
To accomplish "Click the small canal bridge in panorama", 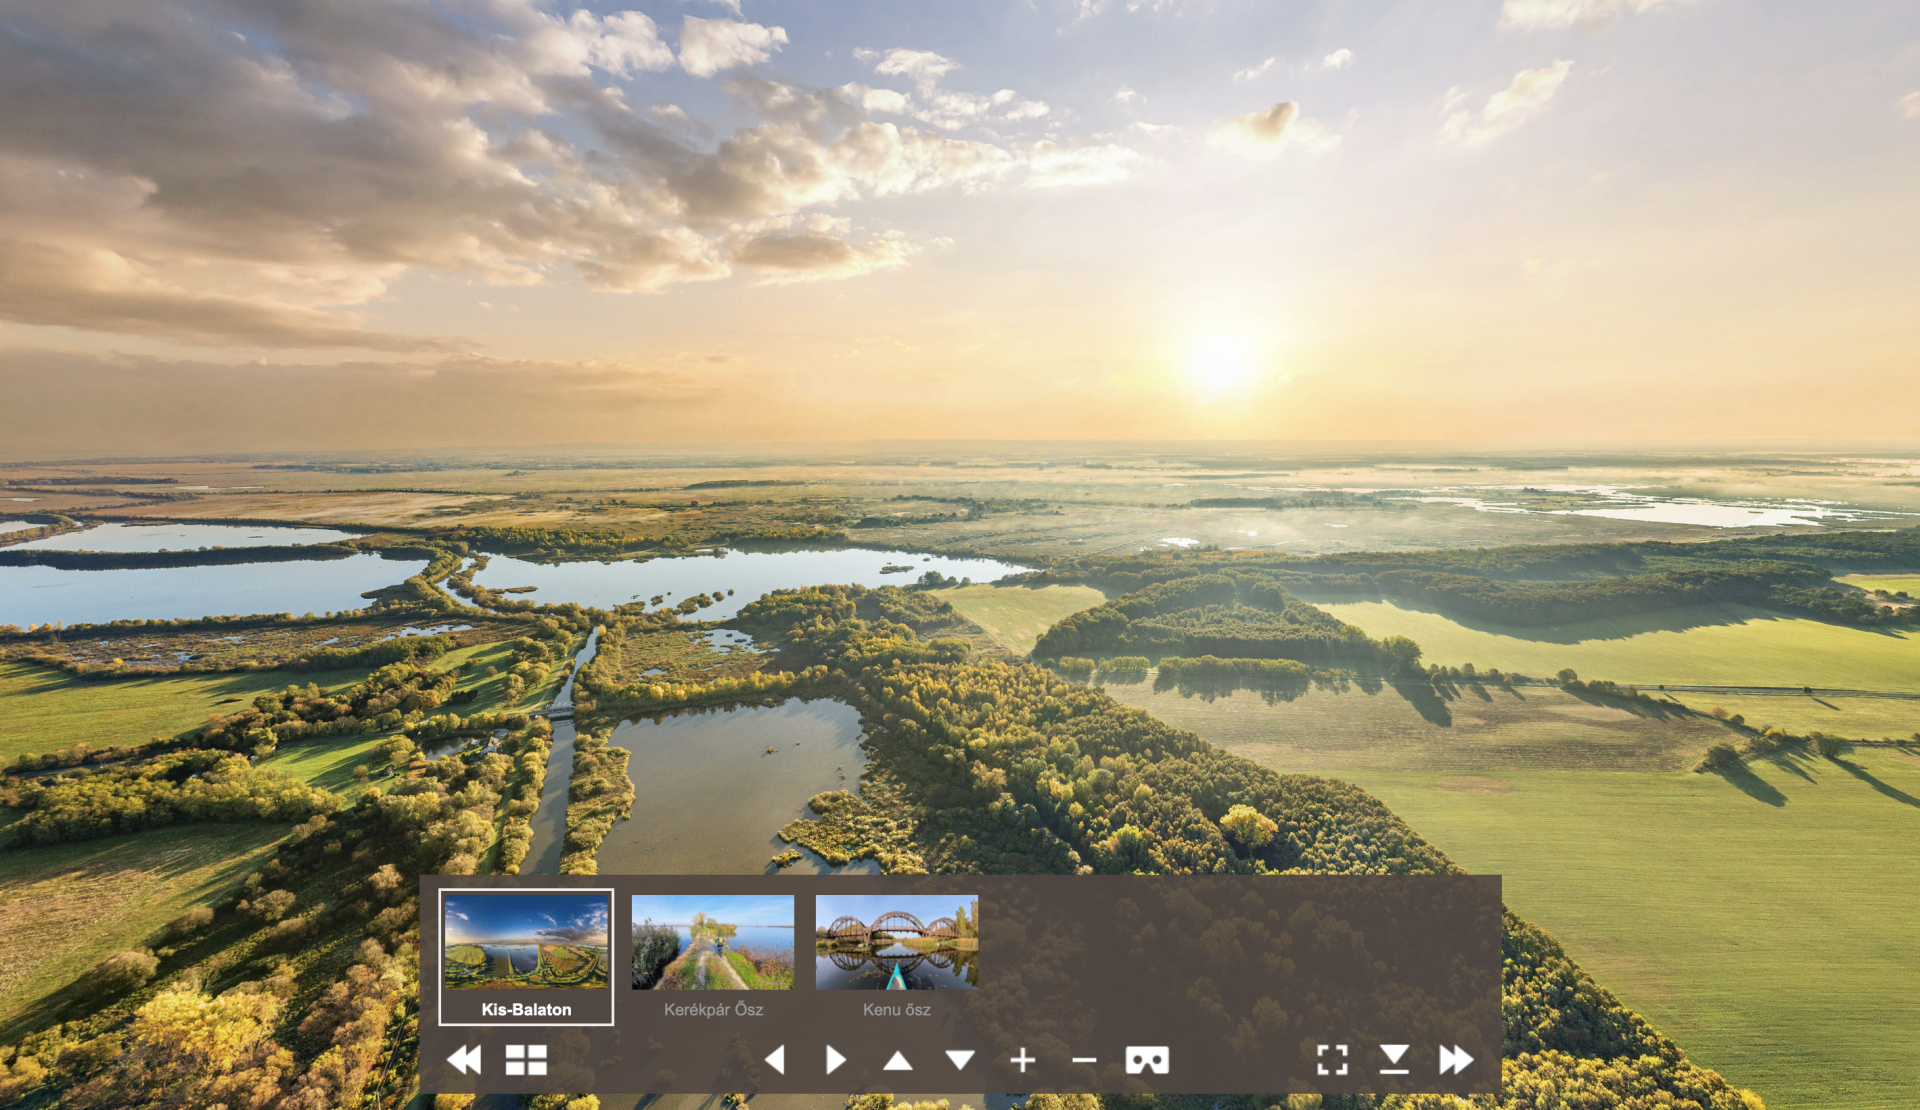I will pyautogui.click(x=560, y=711).
